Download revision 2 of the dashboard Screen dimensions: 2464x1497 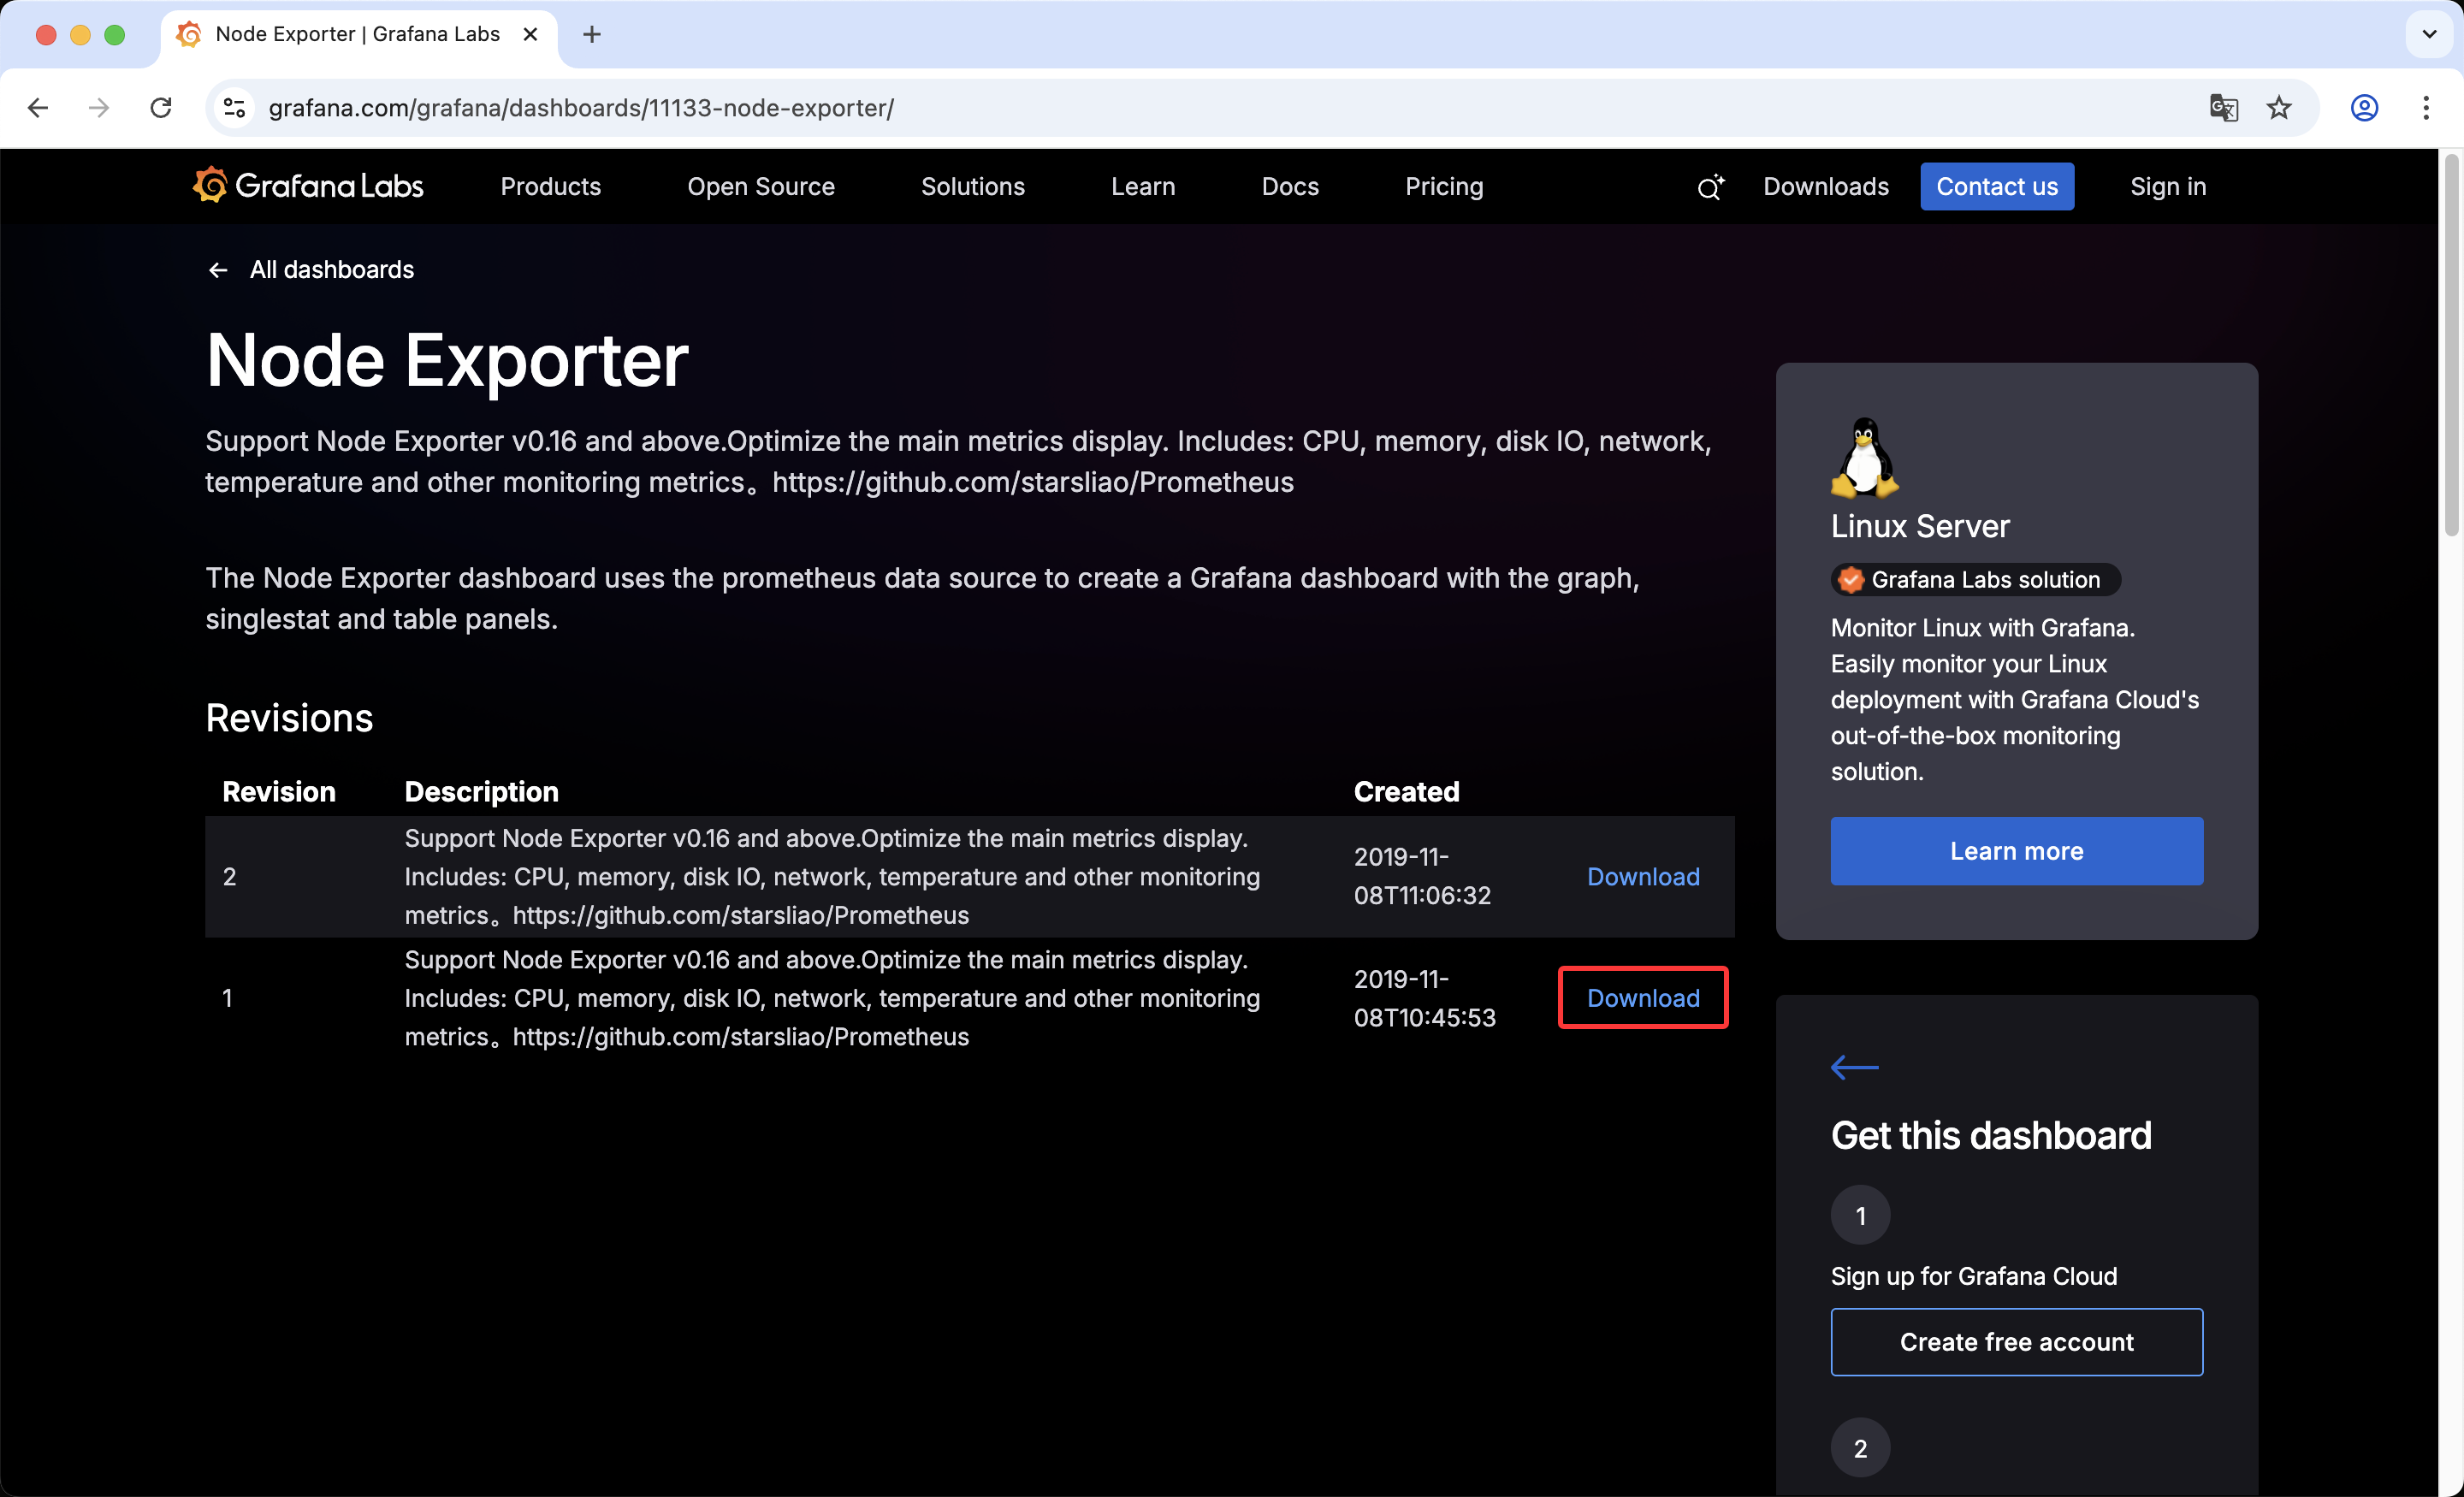click(1643, 877)
